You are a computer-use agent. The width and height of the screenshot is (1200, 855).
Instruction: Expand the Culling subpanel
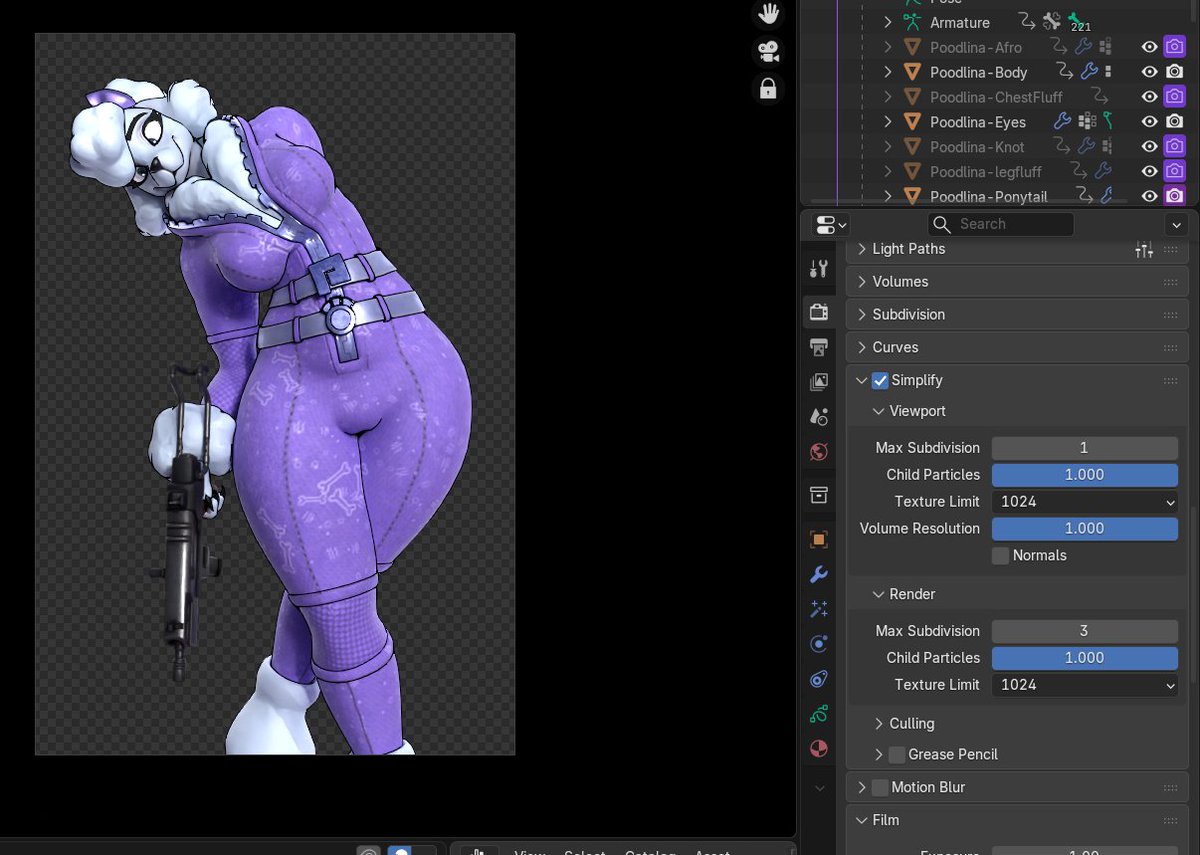point(879,723)
